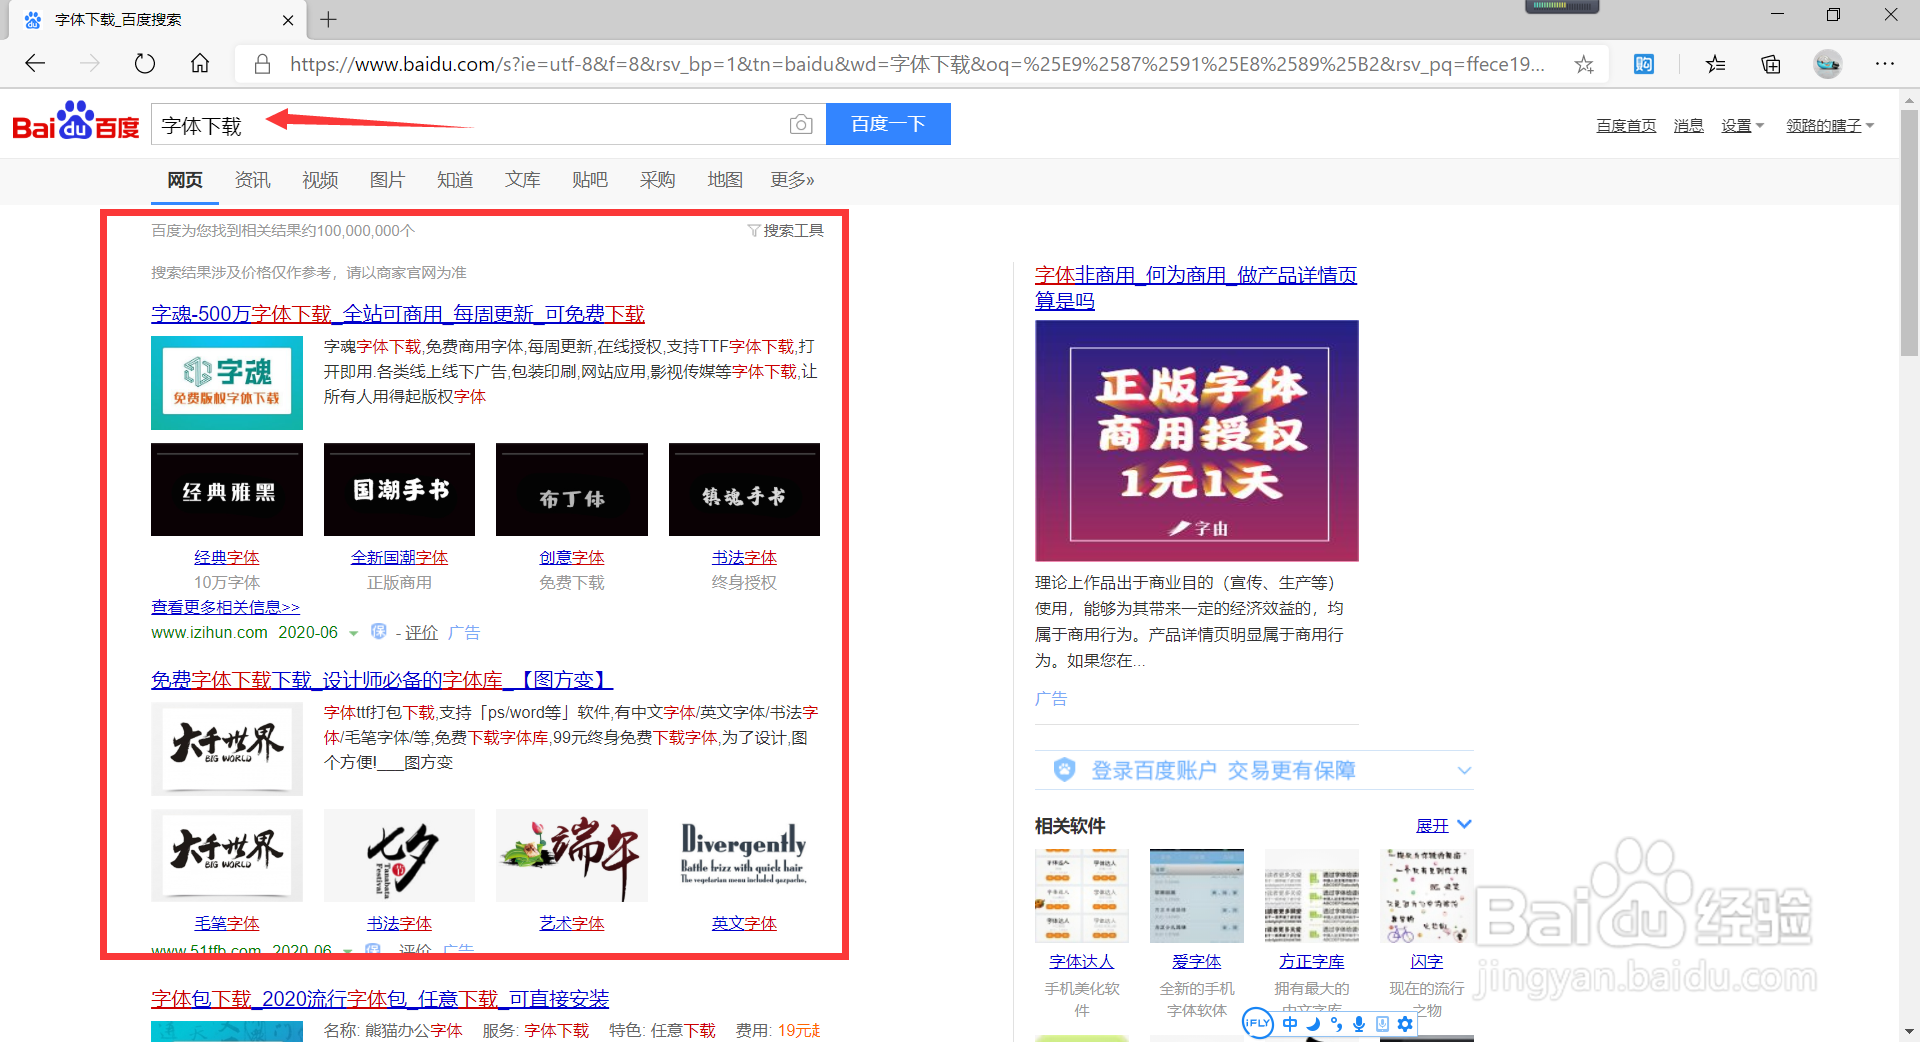Collapse the 登录百度账户 banner chevron
The image size is (1920, 1042).
[1464, 770]
